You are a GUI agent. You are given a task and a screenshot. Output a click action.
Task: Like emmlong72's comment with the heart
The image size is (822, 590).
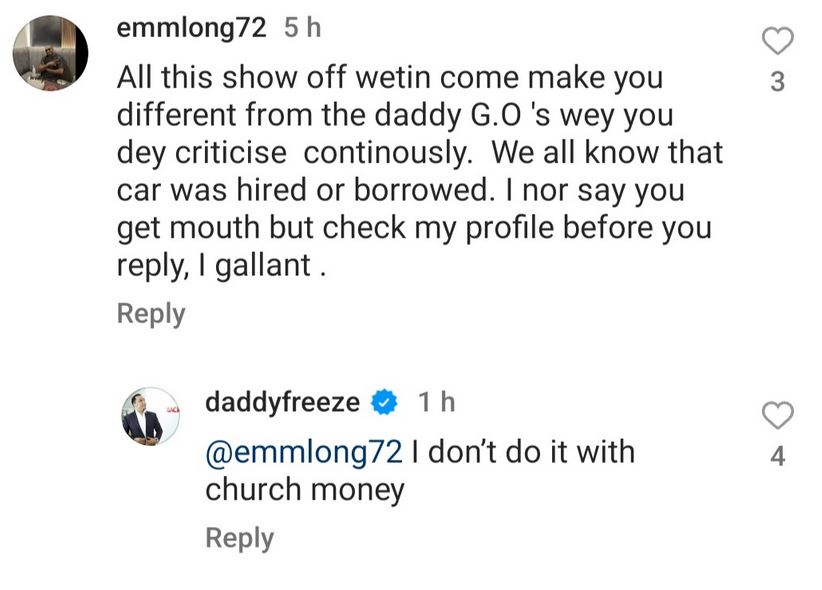pos(777,41)
